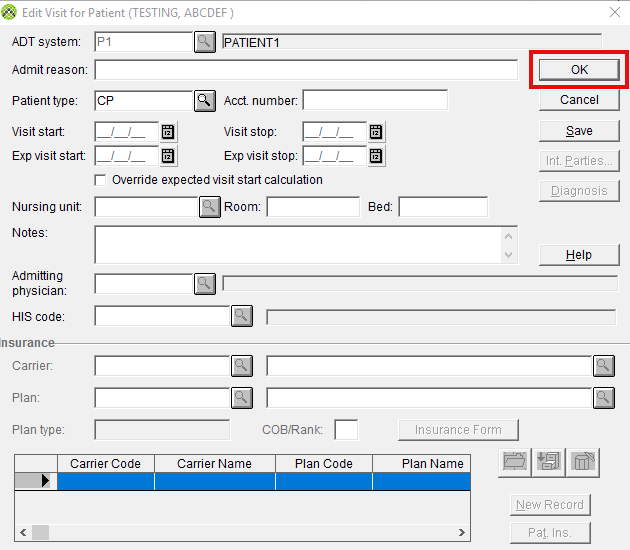Focus the Acct. number text field
Viewport: 630px width, 550px height.
(375, 100)
